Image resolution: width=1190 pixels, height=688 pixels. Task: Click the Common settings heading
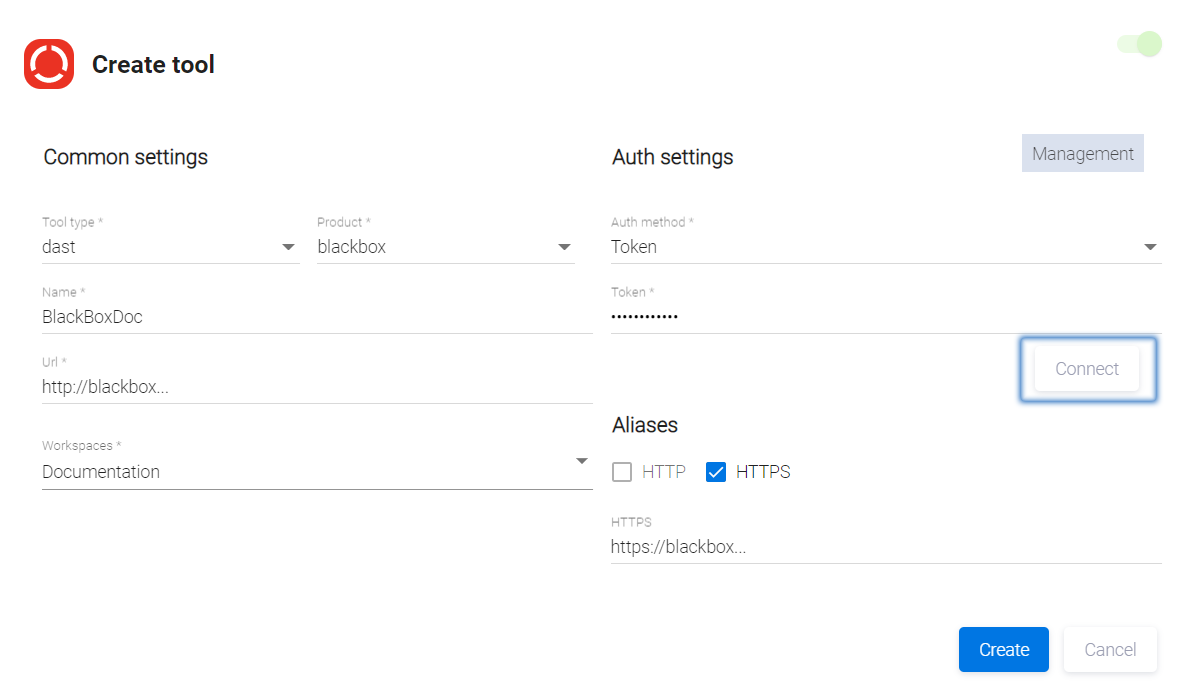(x=126, y=157)
